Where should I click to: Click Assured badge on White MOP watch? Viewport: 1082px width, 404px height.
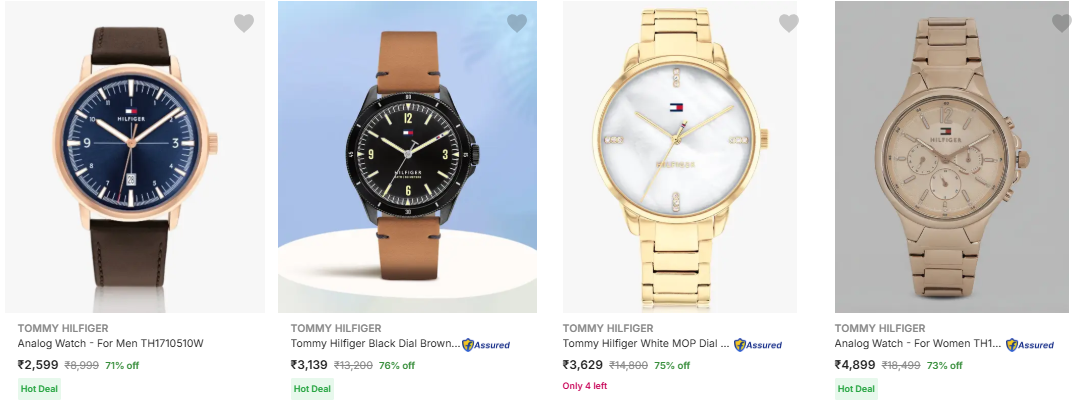coord(759,345)
